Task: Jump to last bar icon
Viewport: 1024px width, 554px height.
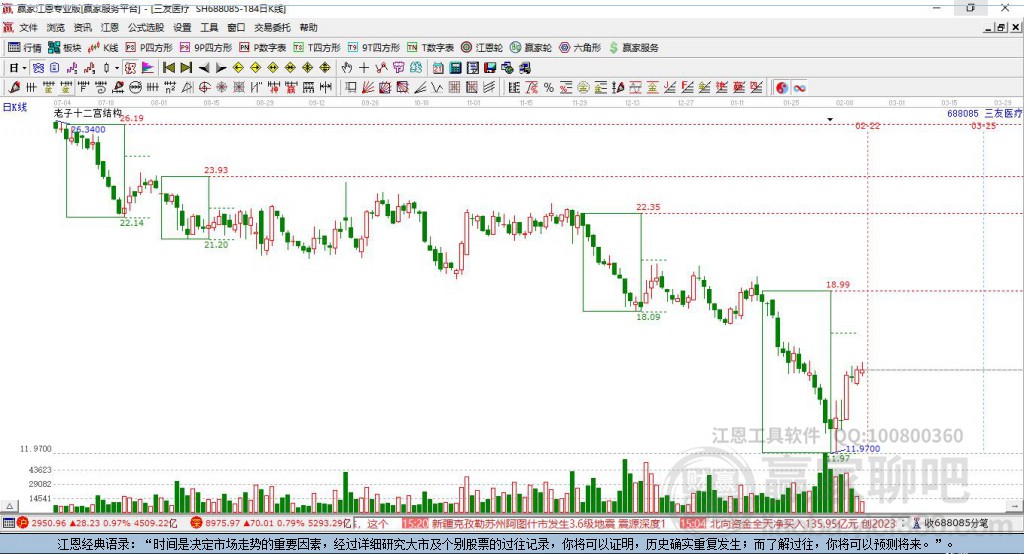Action: 186,67
